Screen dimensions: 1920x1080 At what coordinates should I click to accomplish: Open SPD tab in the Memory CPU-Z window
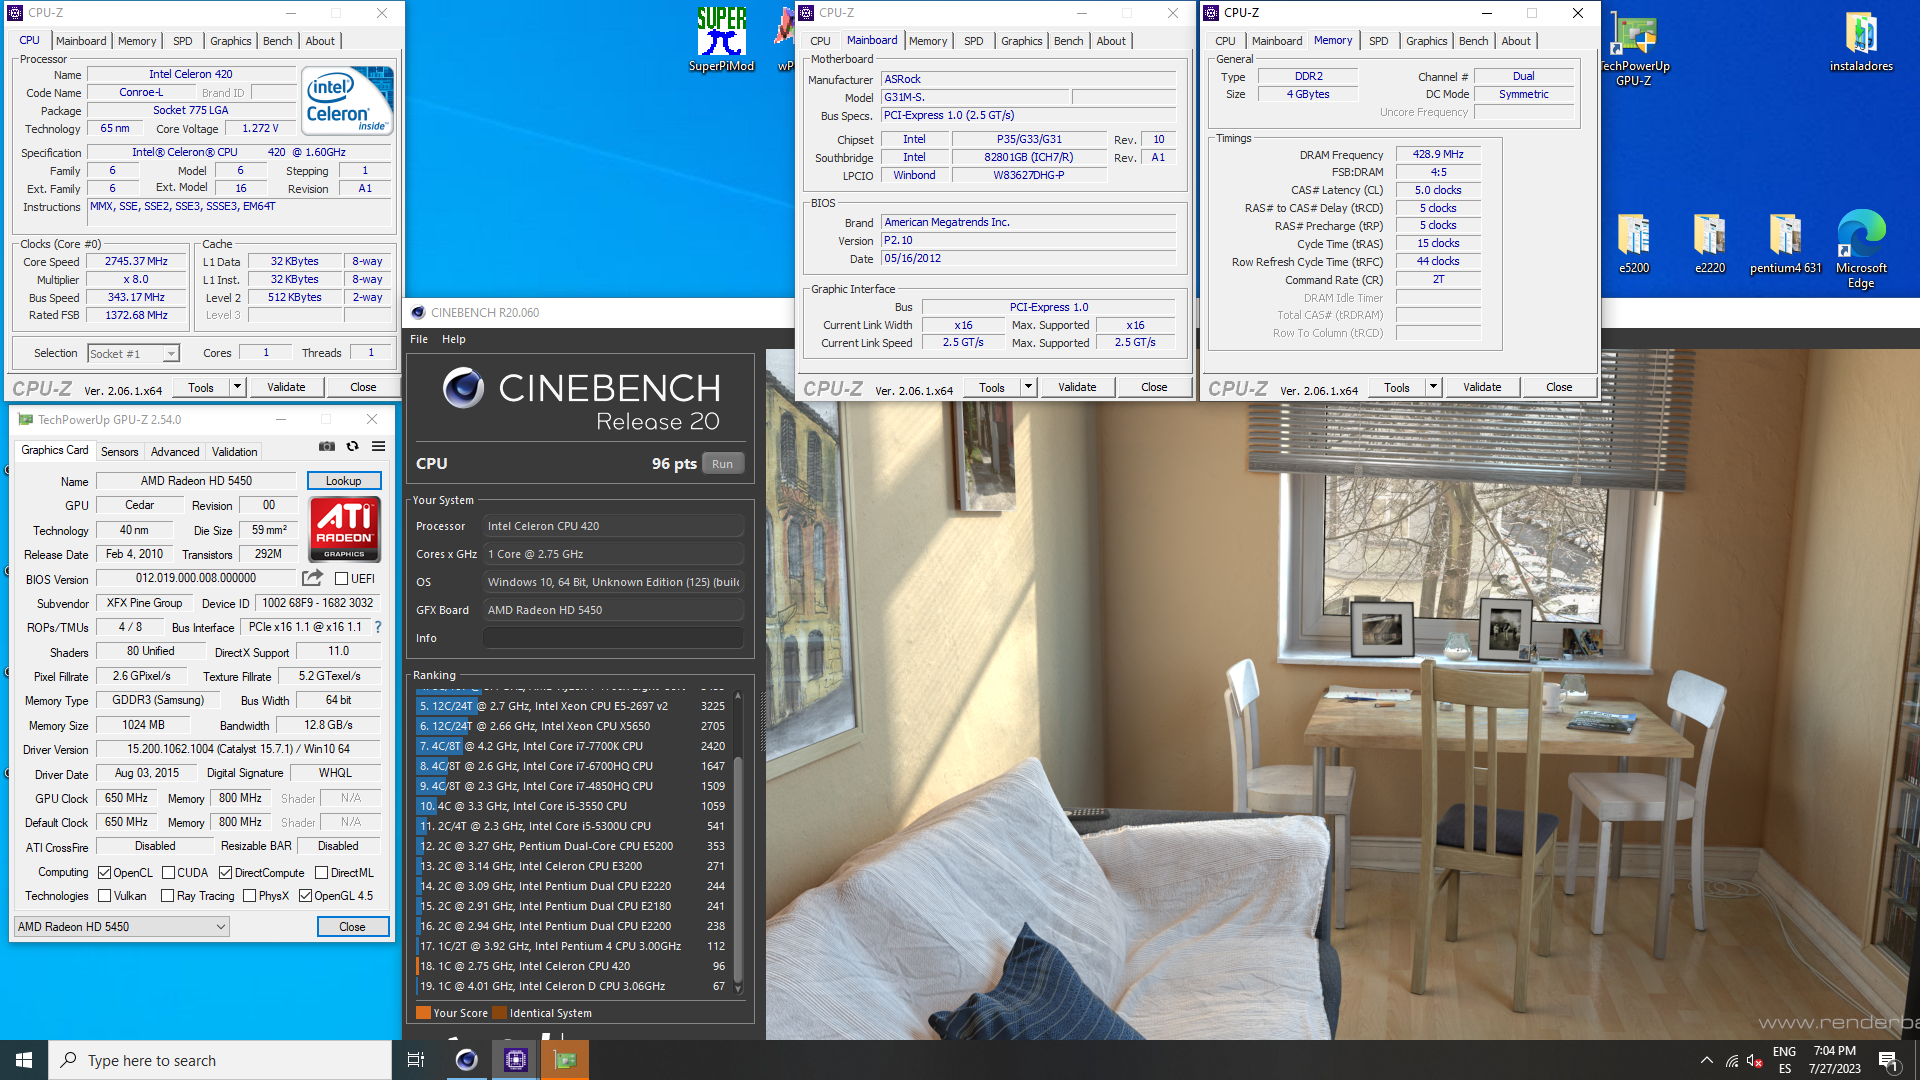pyautogui.click(x=1379, y=41)
